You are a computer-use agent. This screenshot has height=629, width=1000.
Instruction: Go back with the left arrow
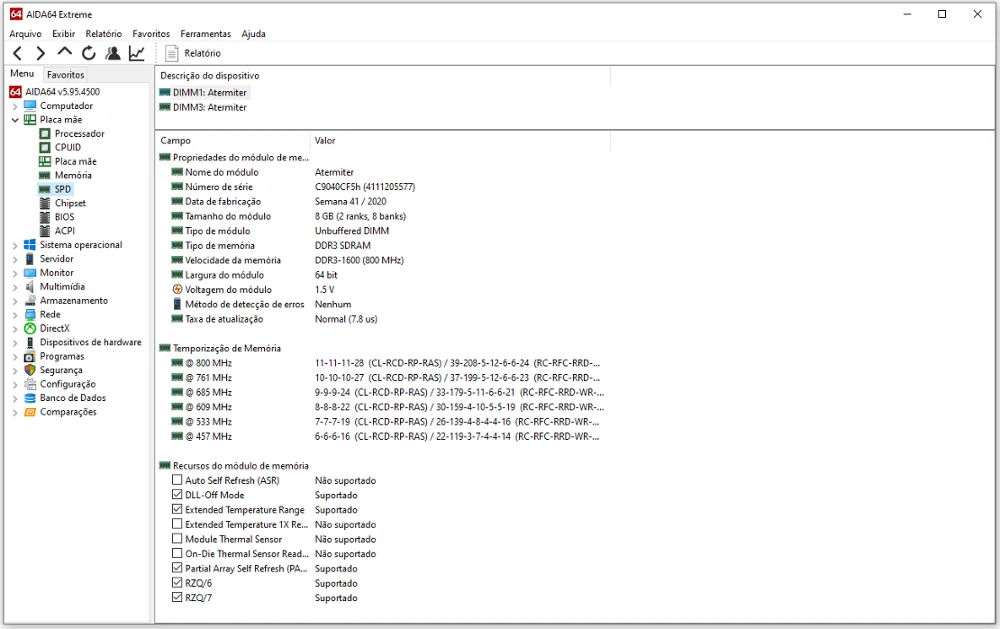[17, 54]
